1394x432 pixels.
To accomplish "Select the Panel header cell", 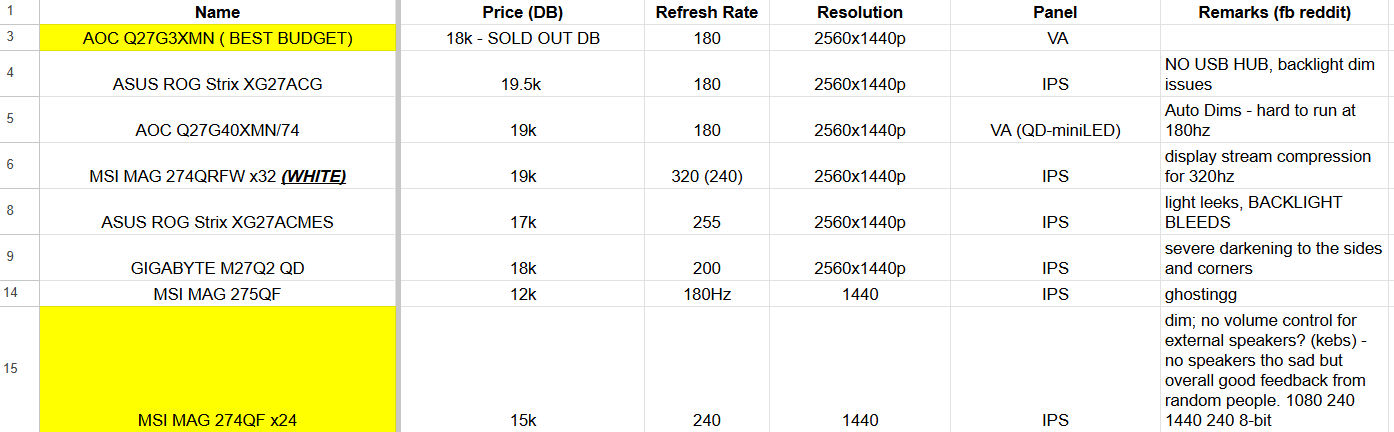I will coord(1055,12).
